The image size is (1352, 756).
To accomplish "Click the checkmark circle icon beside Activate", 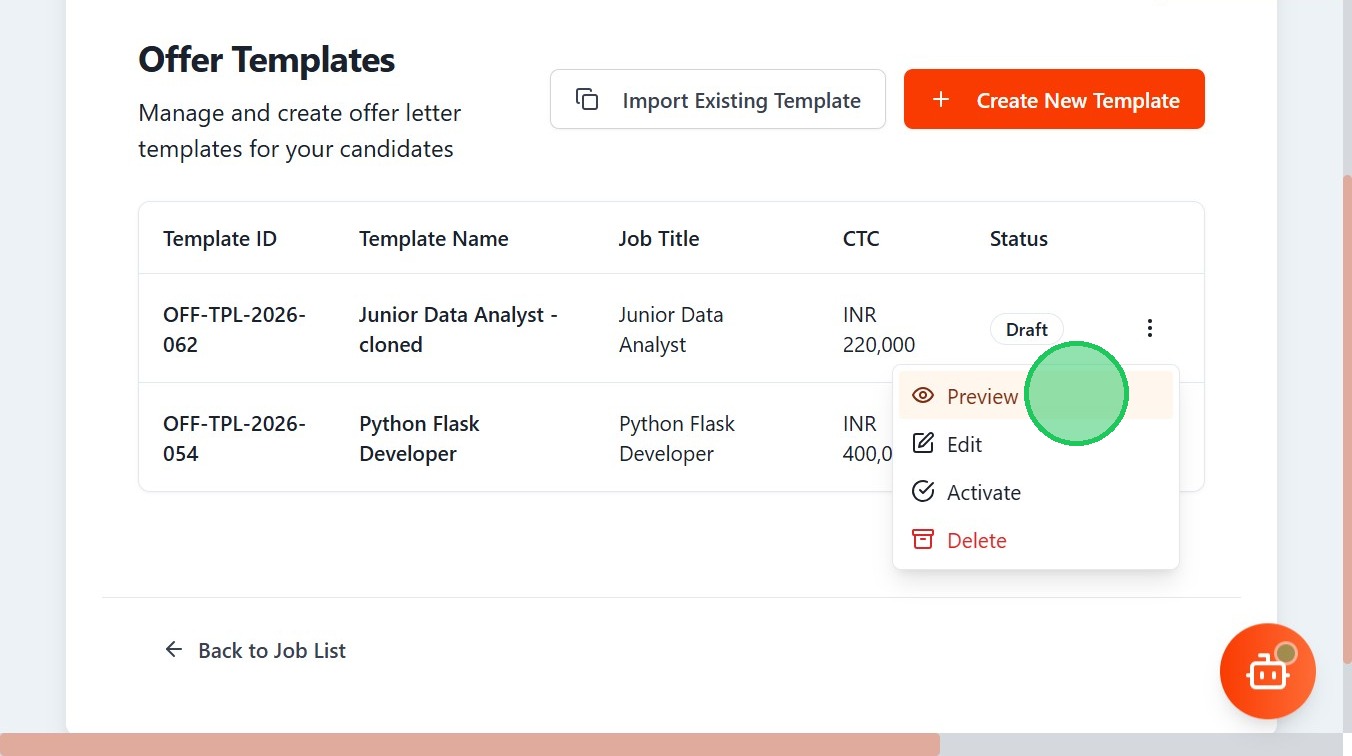I will click(923, 492).
